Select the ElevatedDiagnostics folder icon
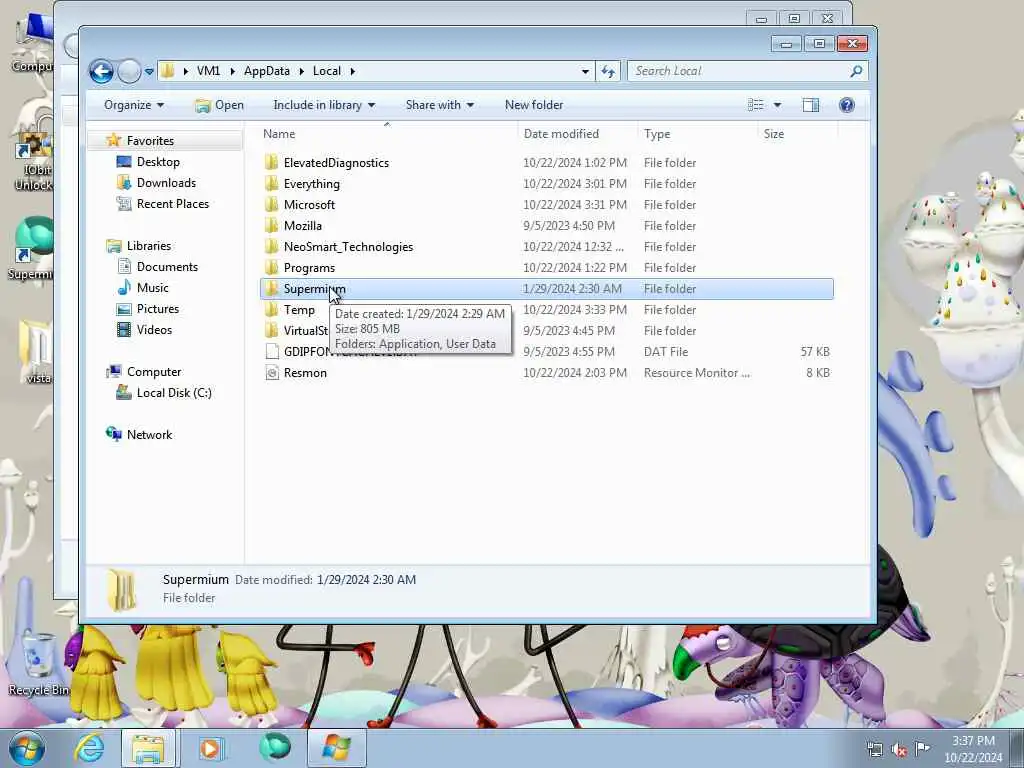Screen dimensions: 1024x768 pyautogui.click(x=272, y=163)
